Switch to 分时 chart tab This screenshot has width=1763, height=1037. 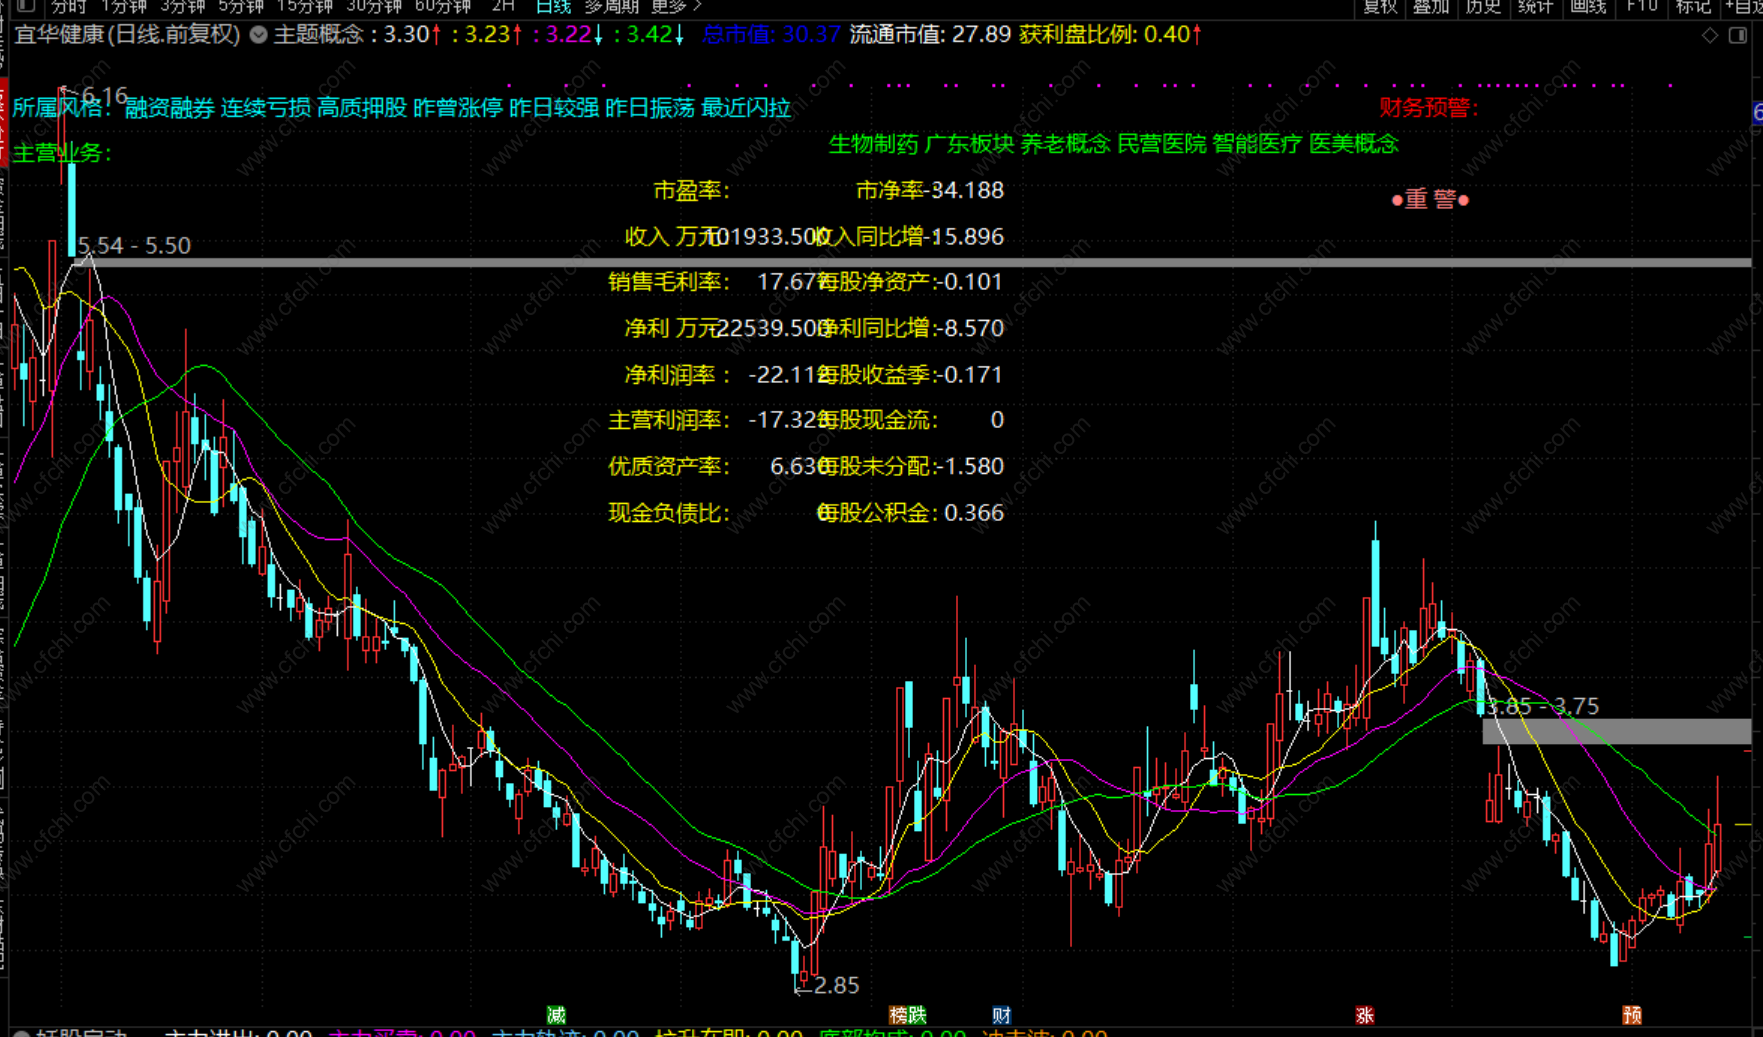pyautogui.click(x=68, y=6)
